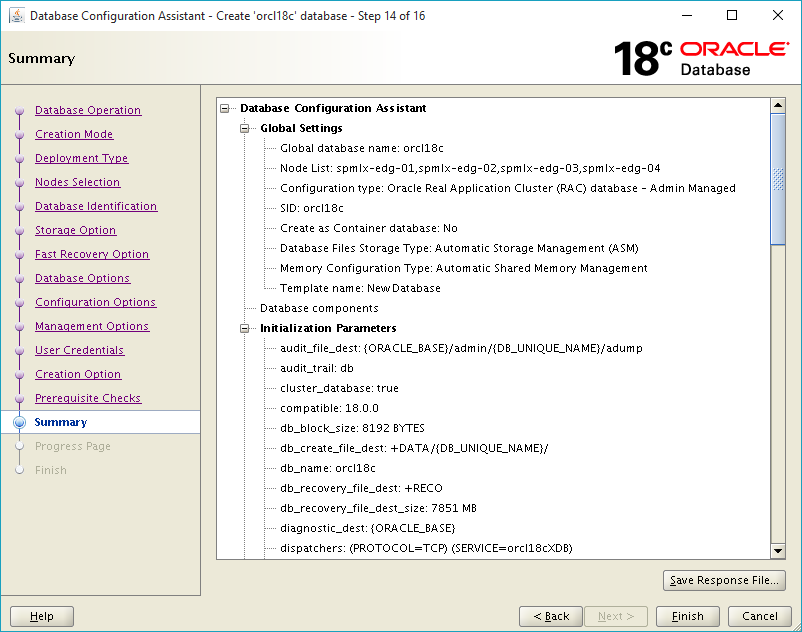Cancel the database creation wizard
802x632 pixels.
coord(760,617)
